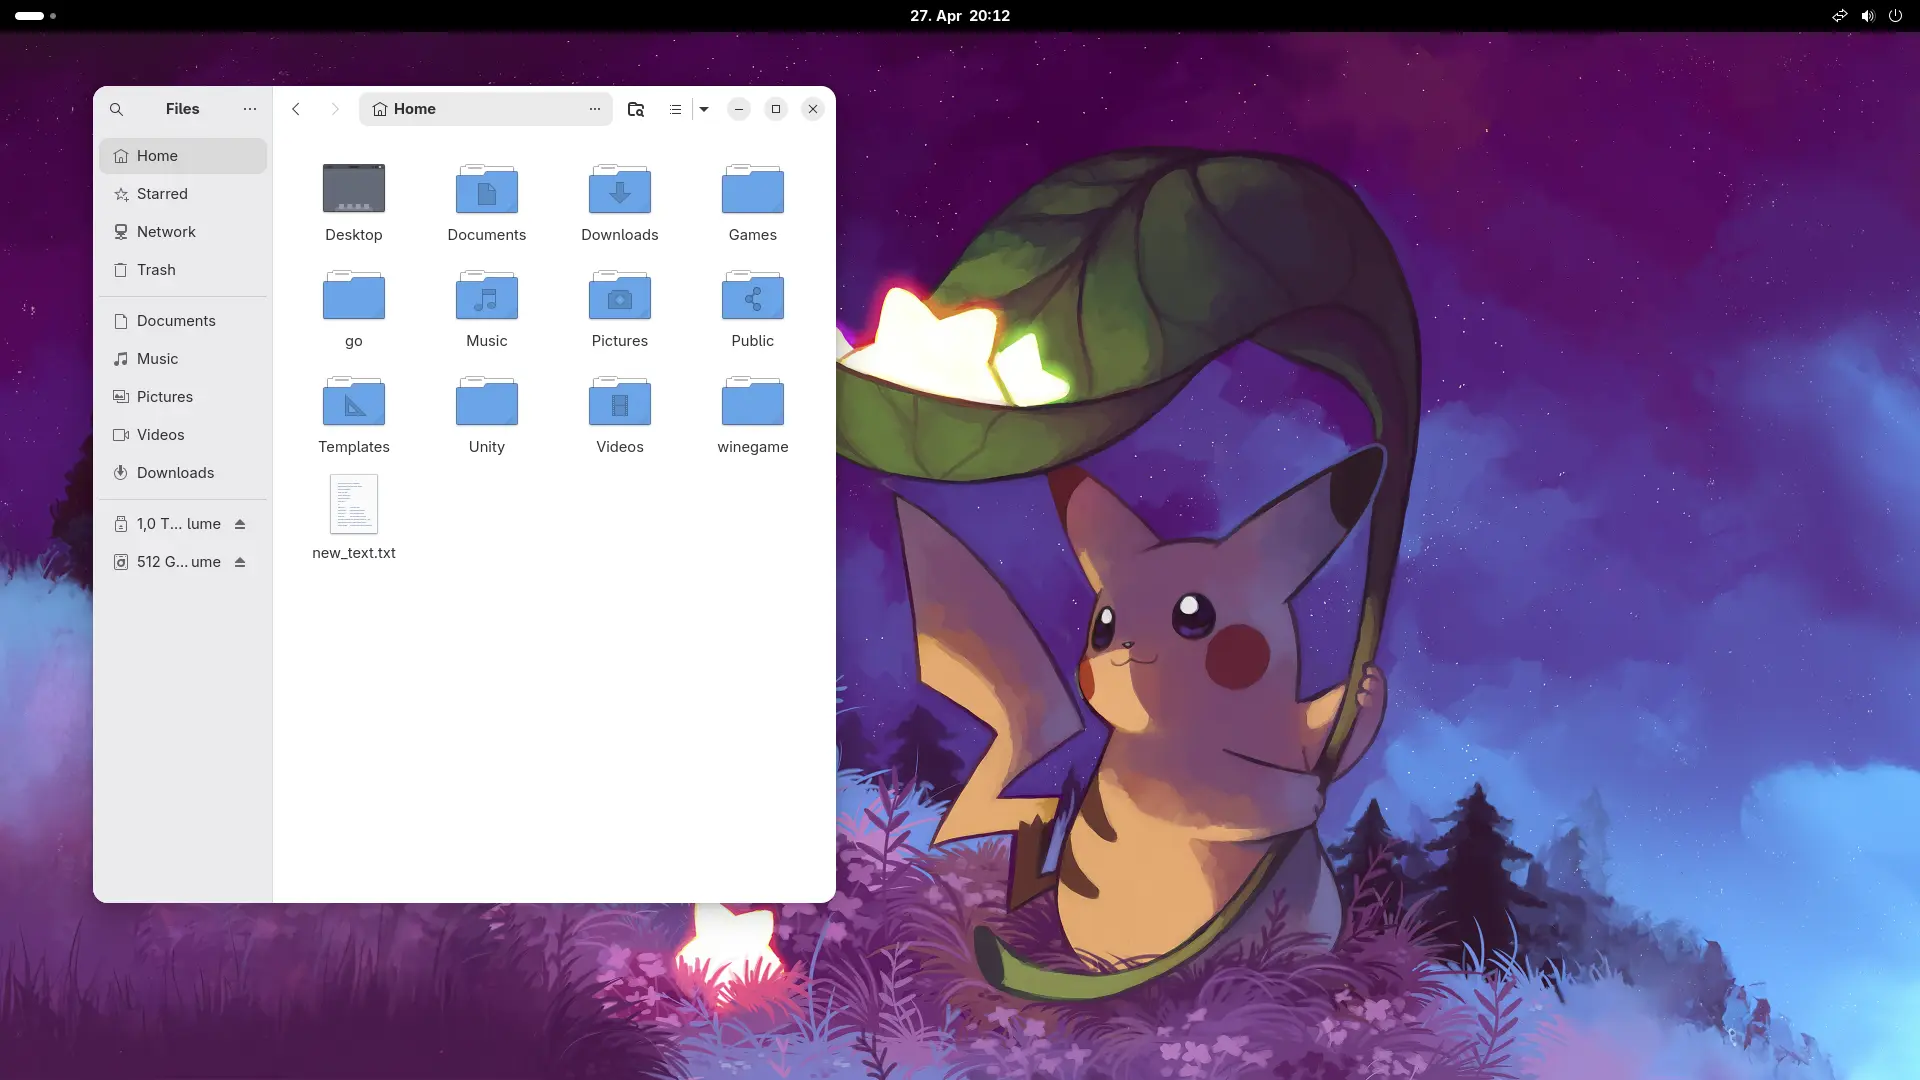Image resolution: width=1920 pixels, height=1080 pixels.
Task: Click the Activities workspace indicator in top bar
Action: point(35,16)
